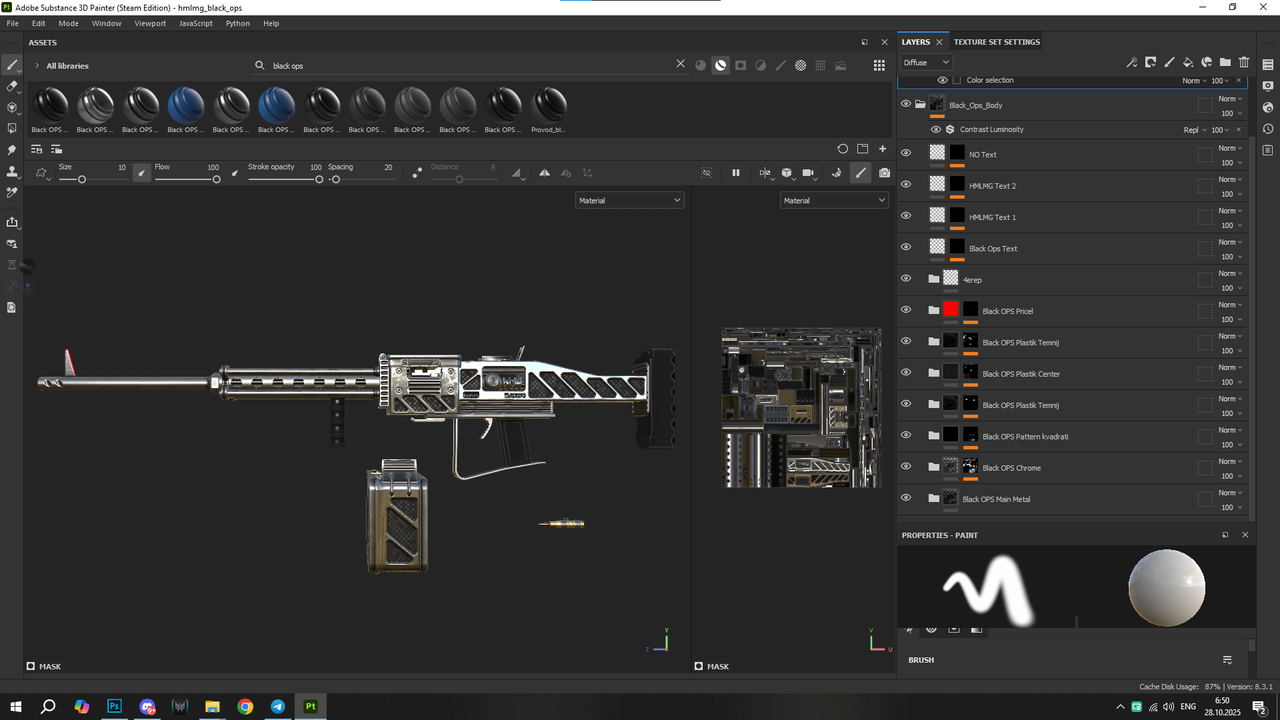Image resolution: width=1280 pixels, height=720 pixels.
Task: Clear the assets search field
Action: pos(681,64)
